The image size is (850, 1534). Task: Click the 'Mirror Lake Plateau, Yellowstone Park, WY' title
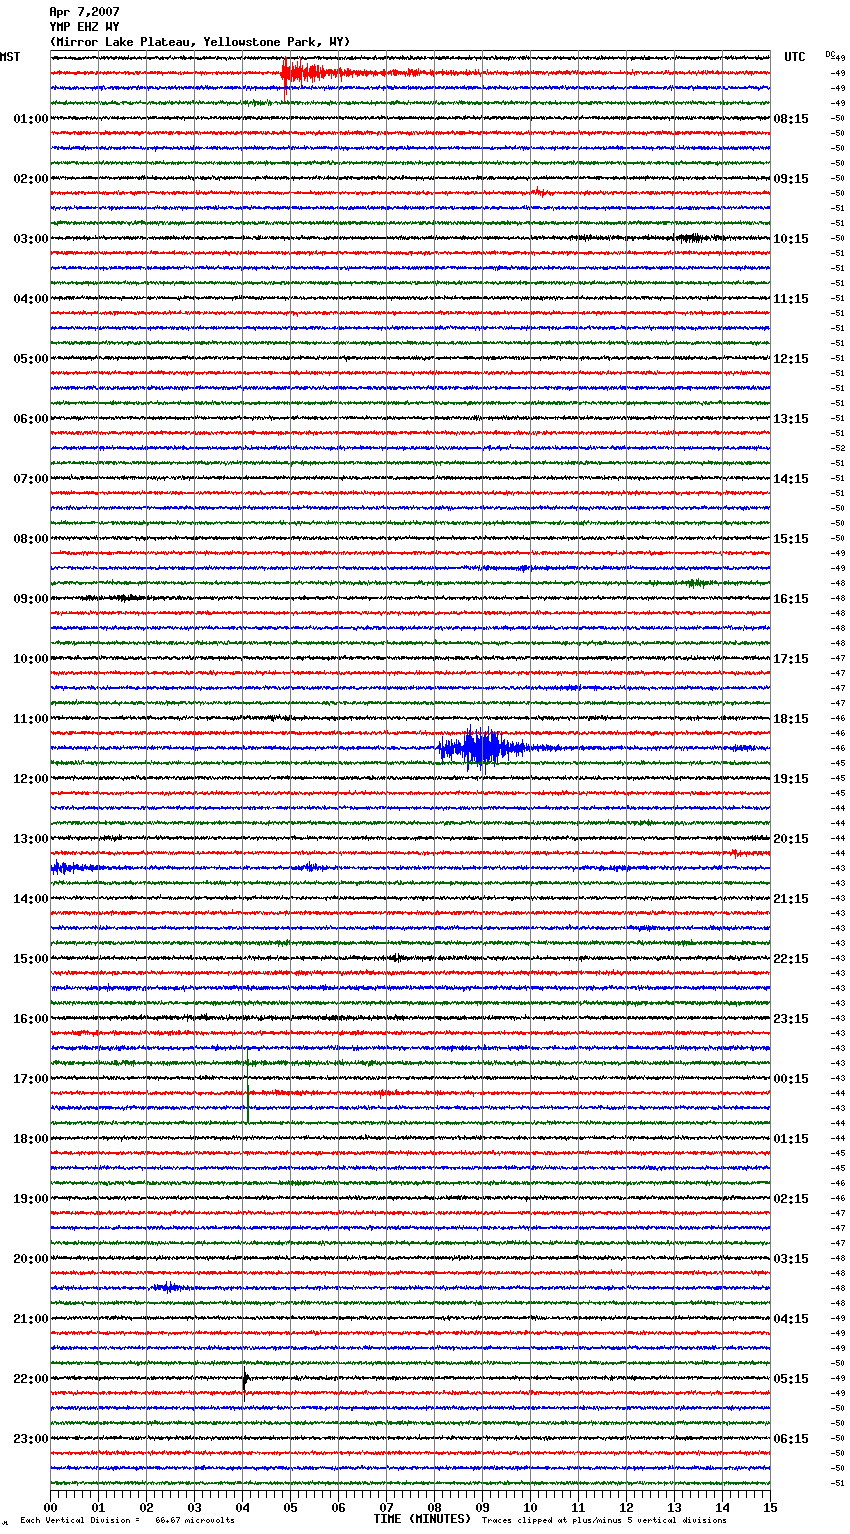click(200, 42)
